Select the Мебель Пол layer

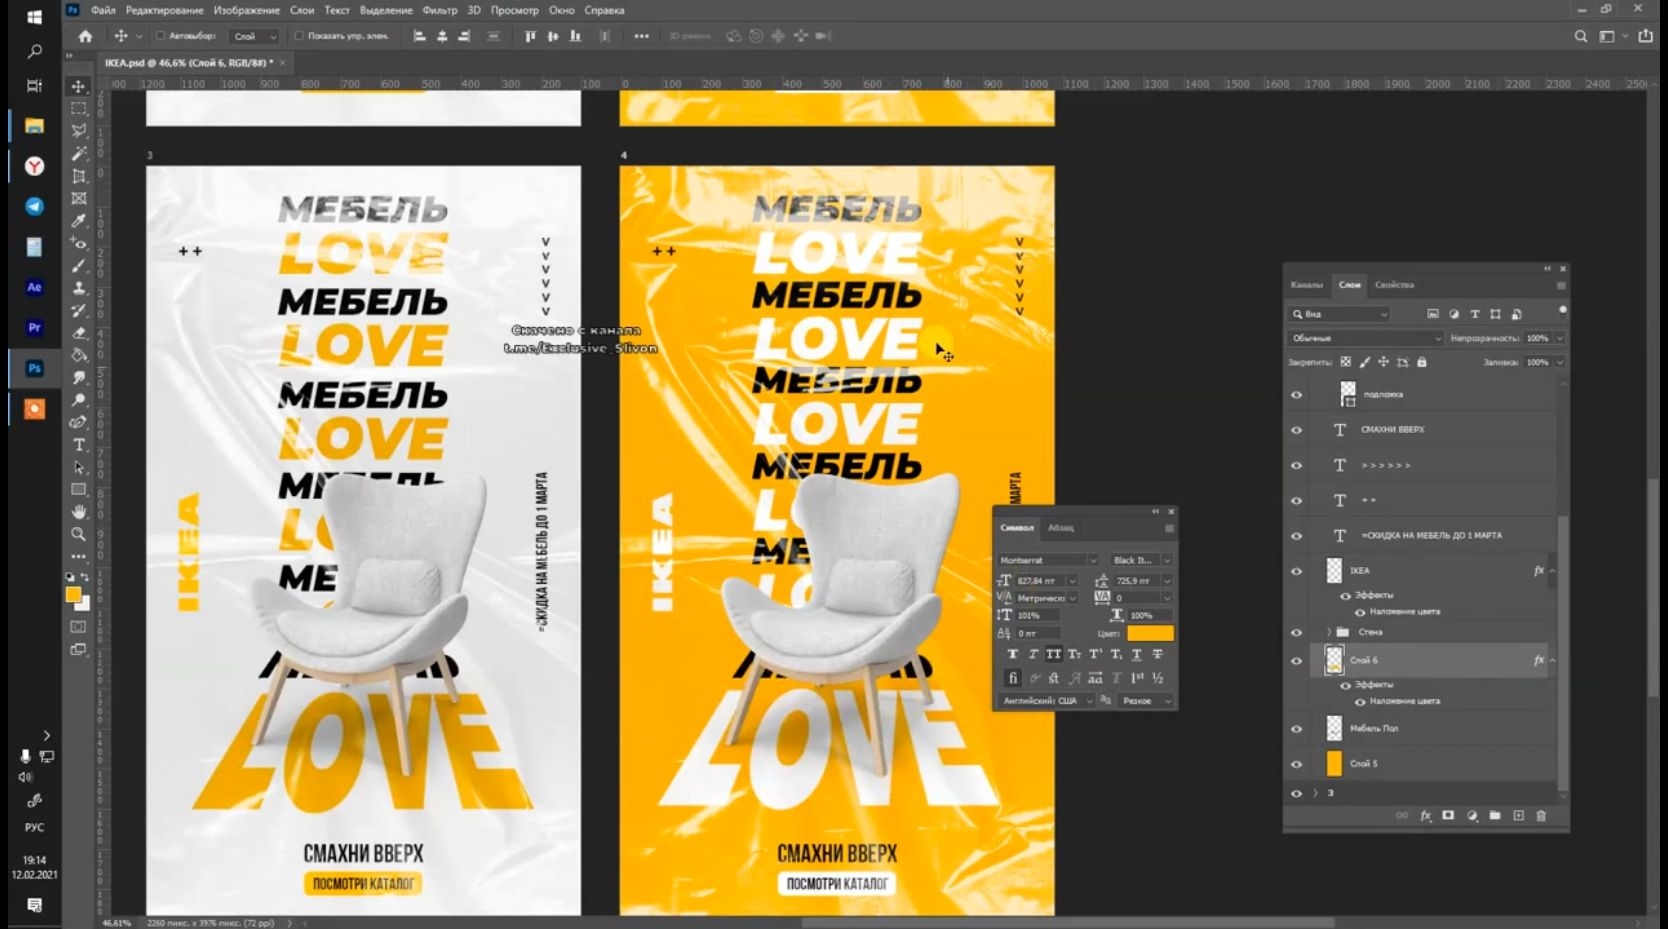1432,729
